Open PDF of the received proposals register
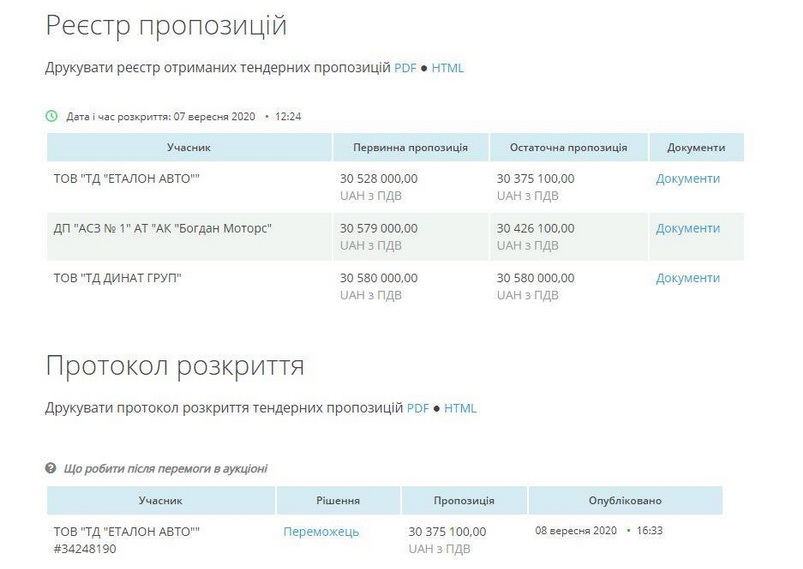This screenshot has width=803, height=569. point(403,68)
